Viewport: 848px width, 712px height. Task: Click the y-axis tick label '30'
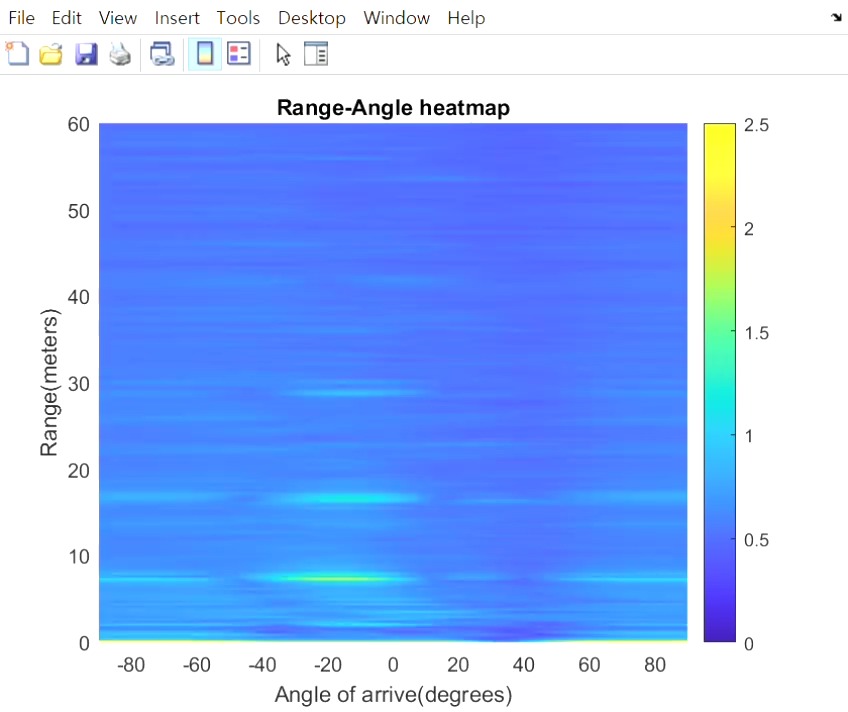(x=78, y=384)
